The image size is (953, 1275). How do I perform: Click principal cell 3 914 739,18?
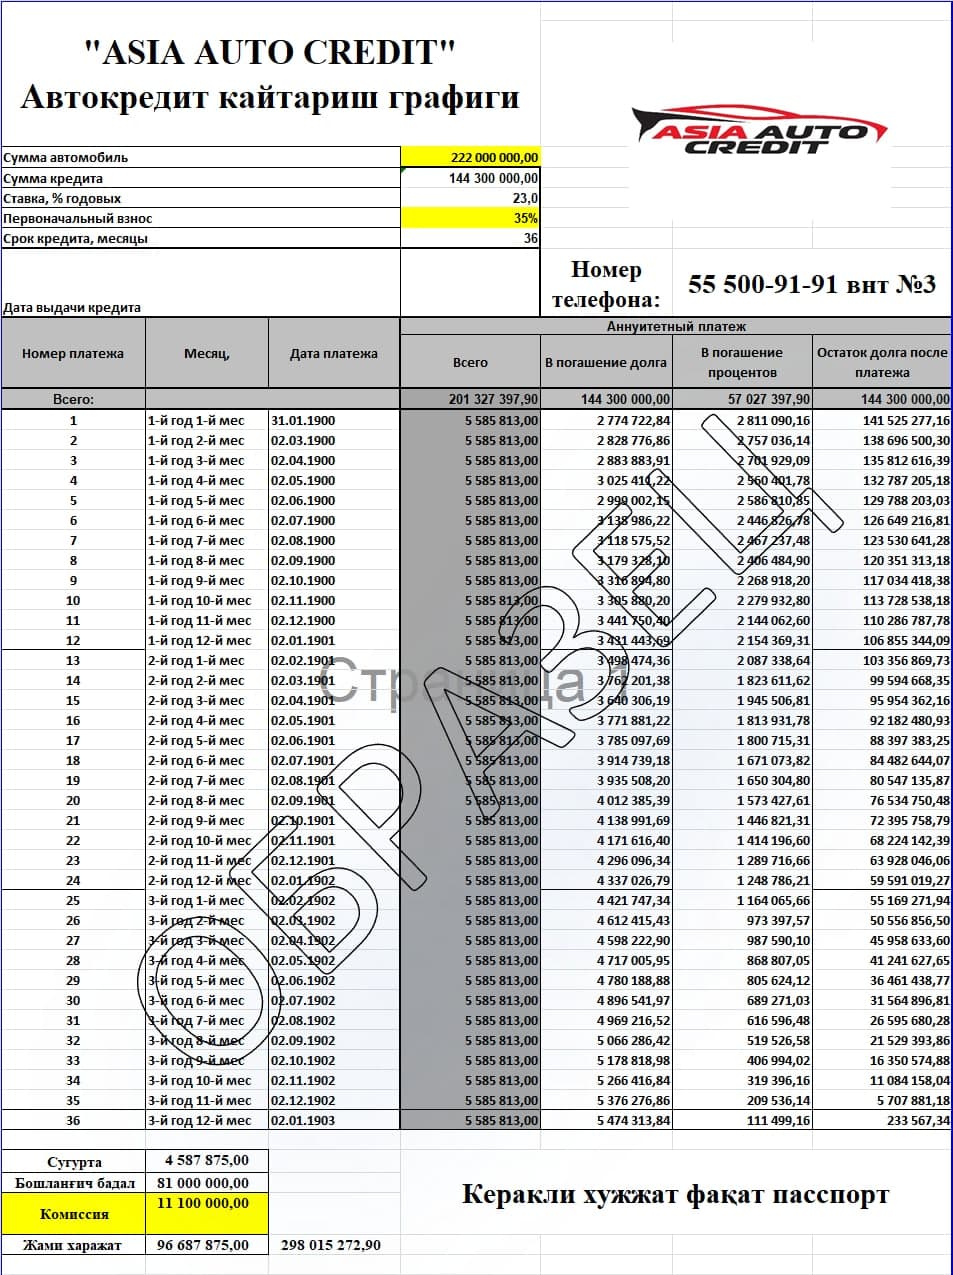coord(606,760)
